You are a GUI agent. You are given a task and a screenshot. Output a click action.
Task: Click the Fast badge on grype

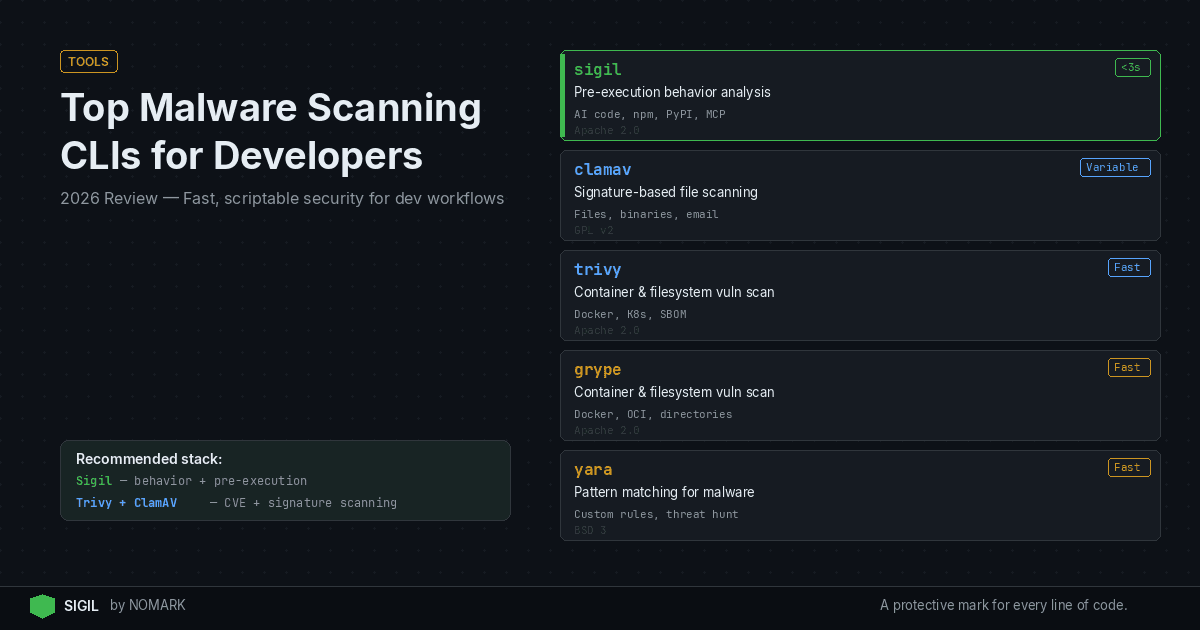(1129, 367)
